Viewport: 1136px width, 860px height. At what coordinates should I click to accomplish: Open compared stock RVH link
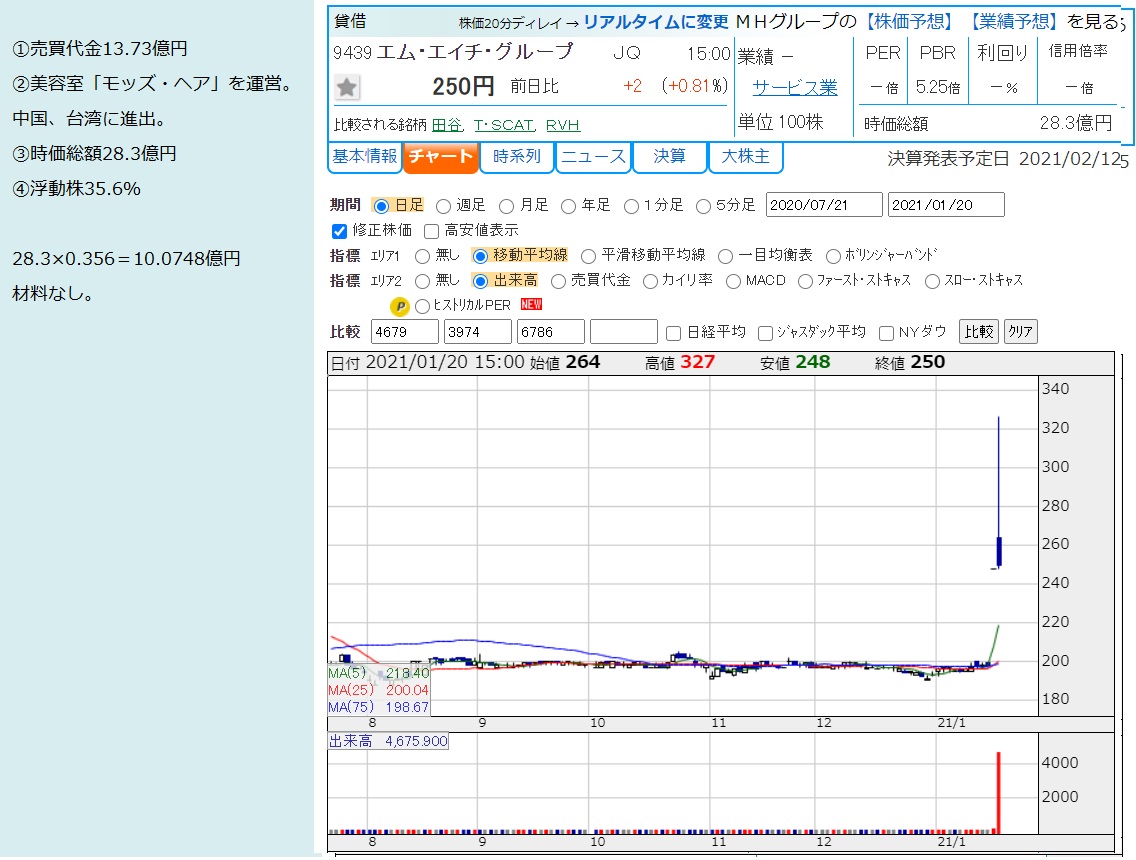(x=563, y=125)
